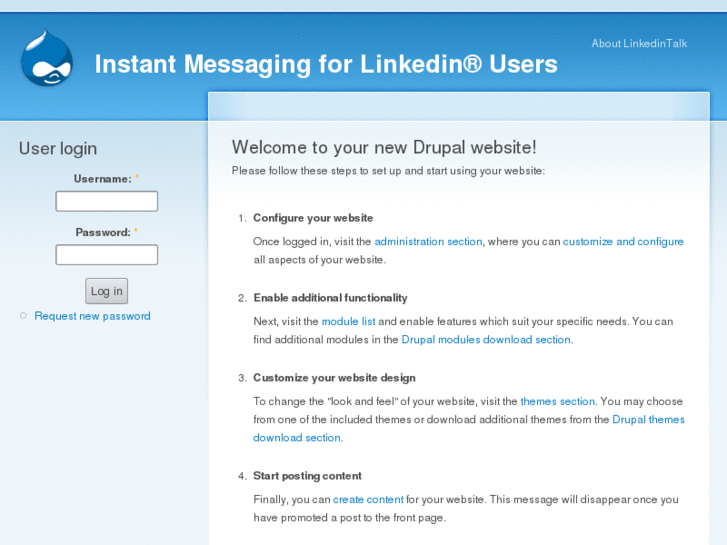Click the Enable additional functionality step title

pyautogui.click(x=330, y=298)
